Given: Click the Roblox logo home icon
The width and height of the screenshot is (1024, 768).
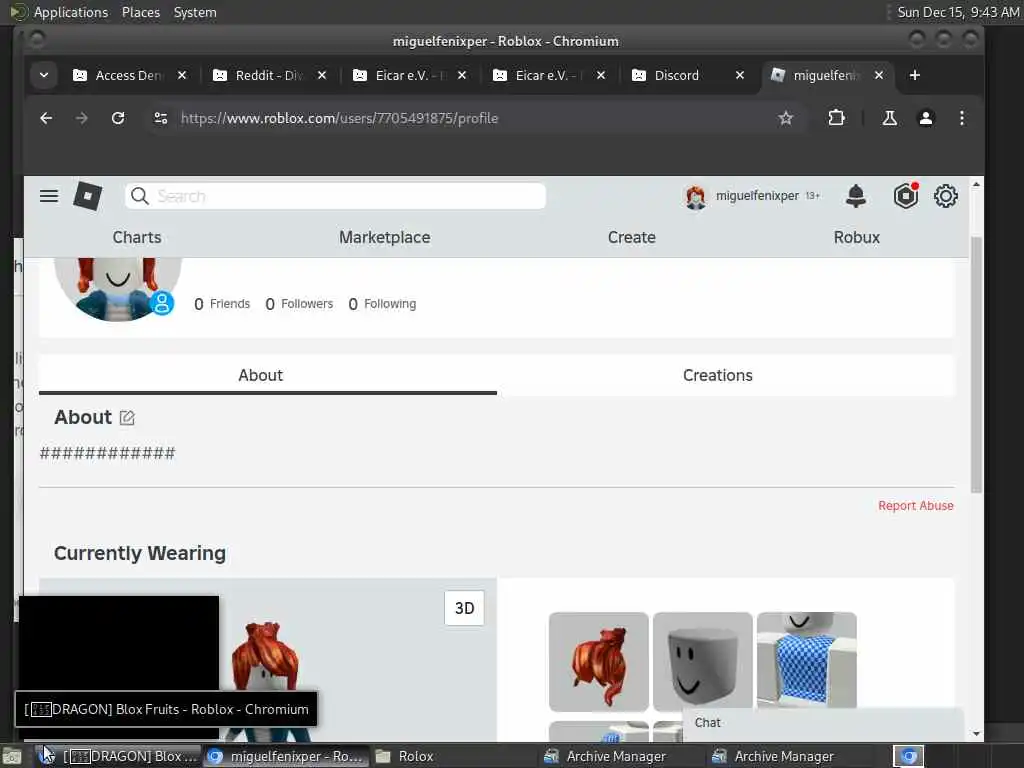Looking at the screenshot, I should coord(88,196).
